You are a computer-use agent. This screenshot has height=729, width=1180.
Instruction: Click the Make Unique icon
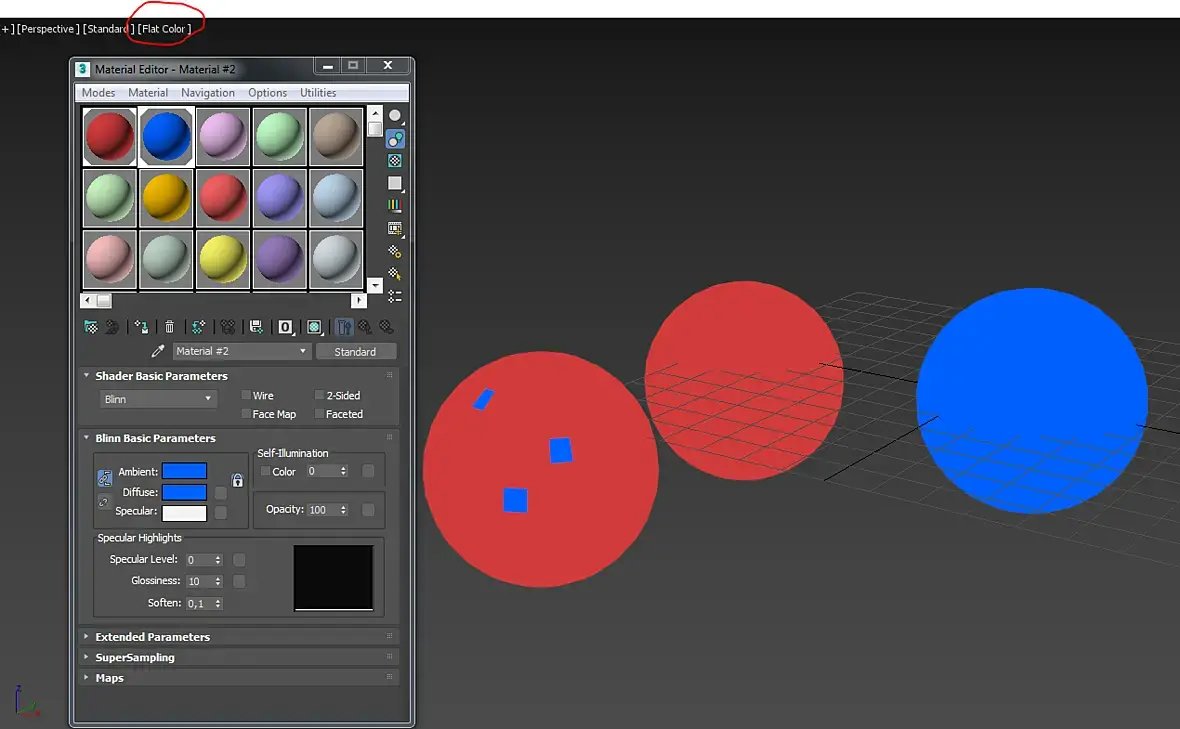227,327
